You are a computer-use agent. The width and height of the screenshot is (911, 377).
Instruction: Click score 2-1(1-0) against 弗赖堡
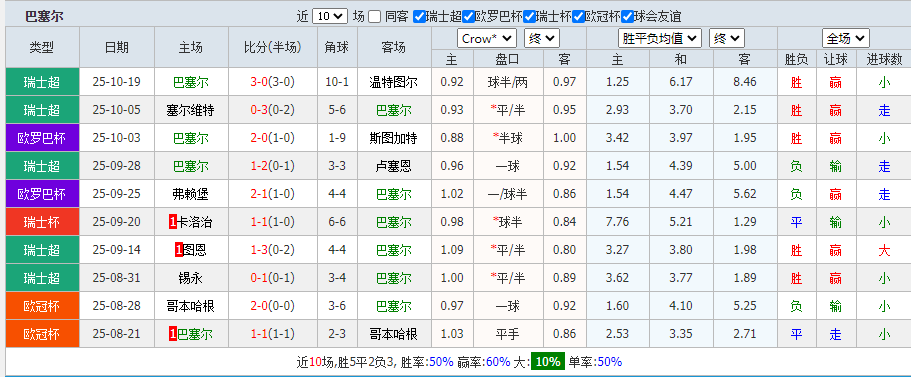[x=272, y=194]
